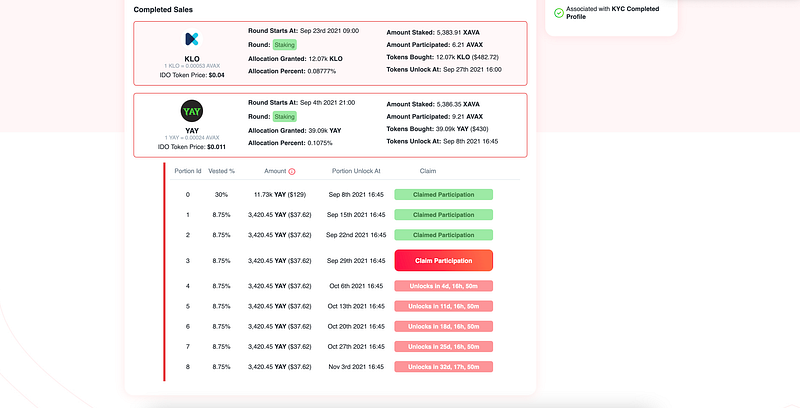Click the Unlocks in 25d countdown badge
800x408 pixels.
point(443,347)
